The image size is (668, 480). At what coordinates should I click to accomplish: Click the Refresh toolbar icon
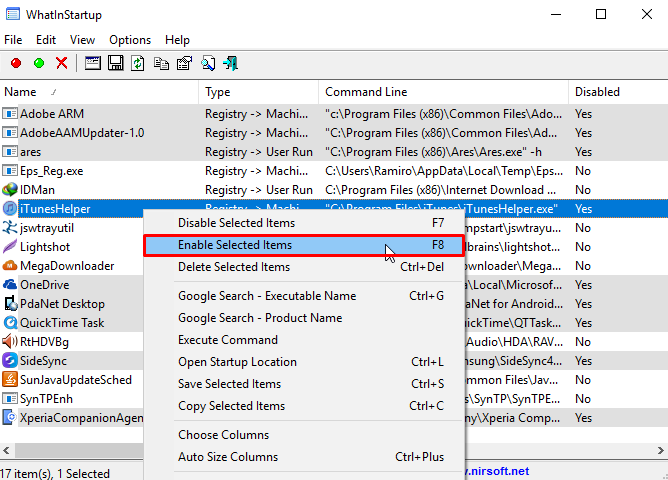click(138, 63)
